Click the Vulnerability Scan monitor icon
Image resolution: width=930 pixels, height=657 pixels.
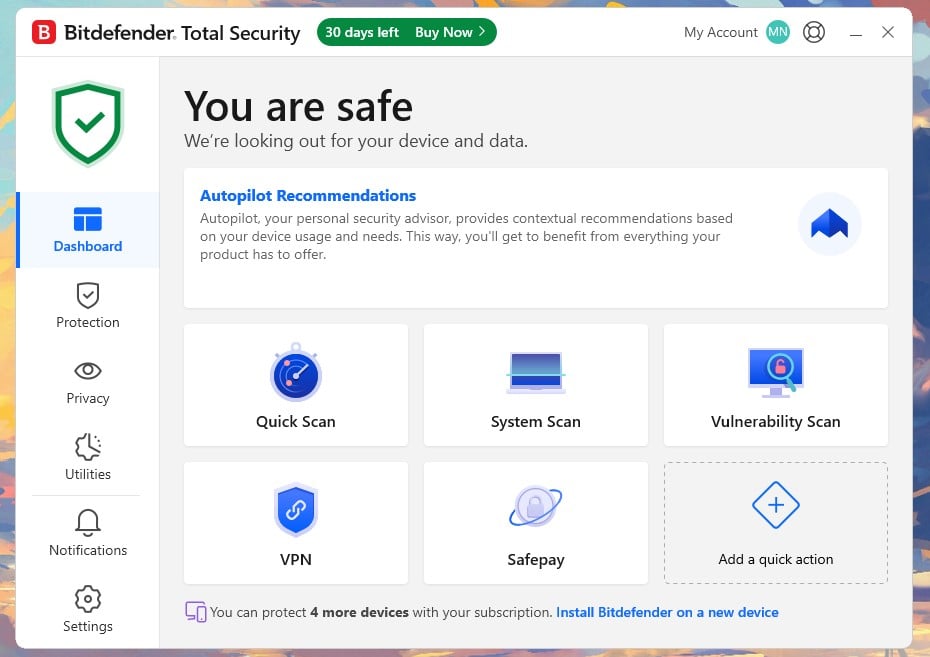click(776, 373)
